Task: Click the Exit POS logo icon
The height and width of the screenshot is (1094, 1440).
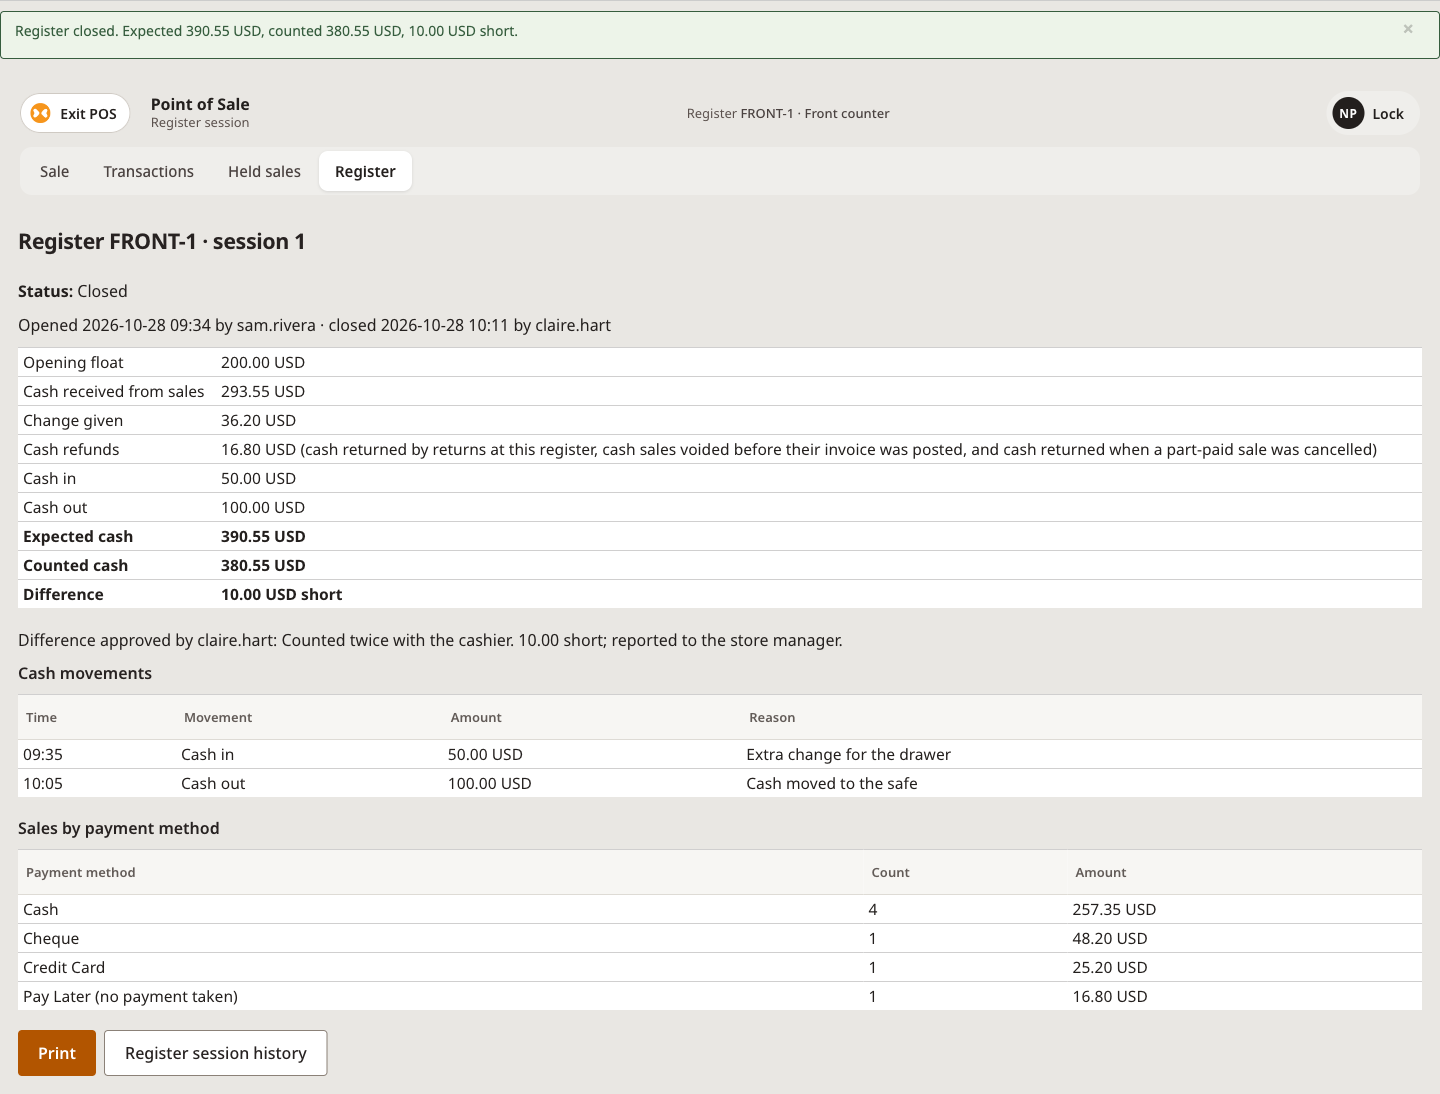Action: (x=40, y=113)
